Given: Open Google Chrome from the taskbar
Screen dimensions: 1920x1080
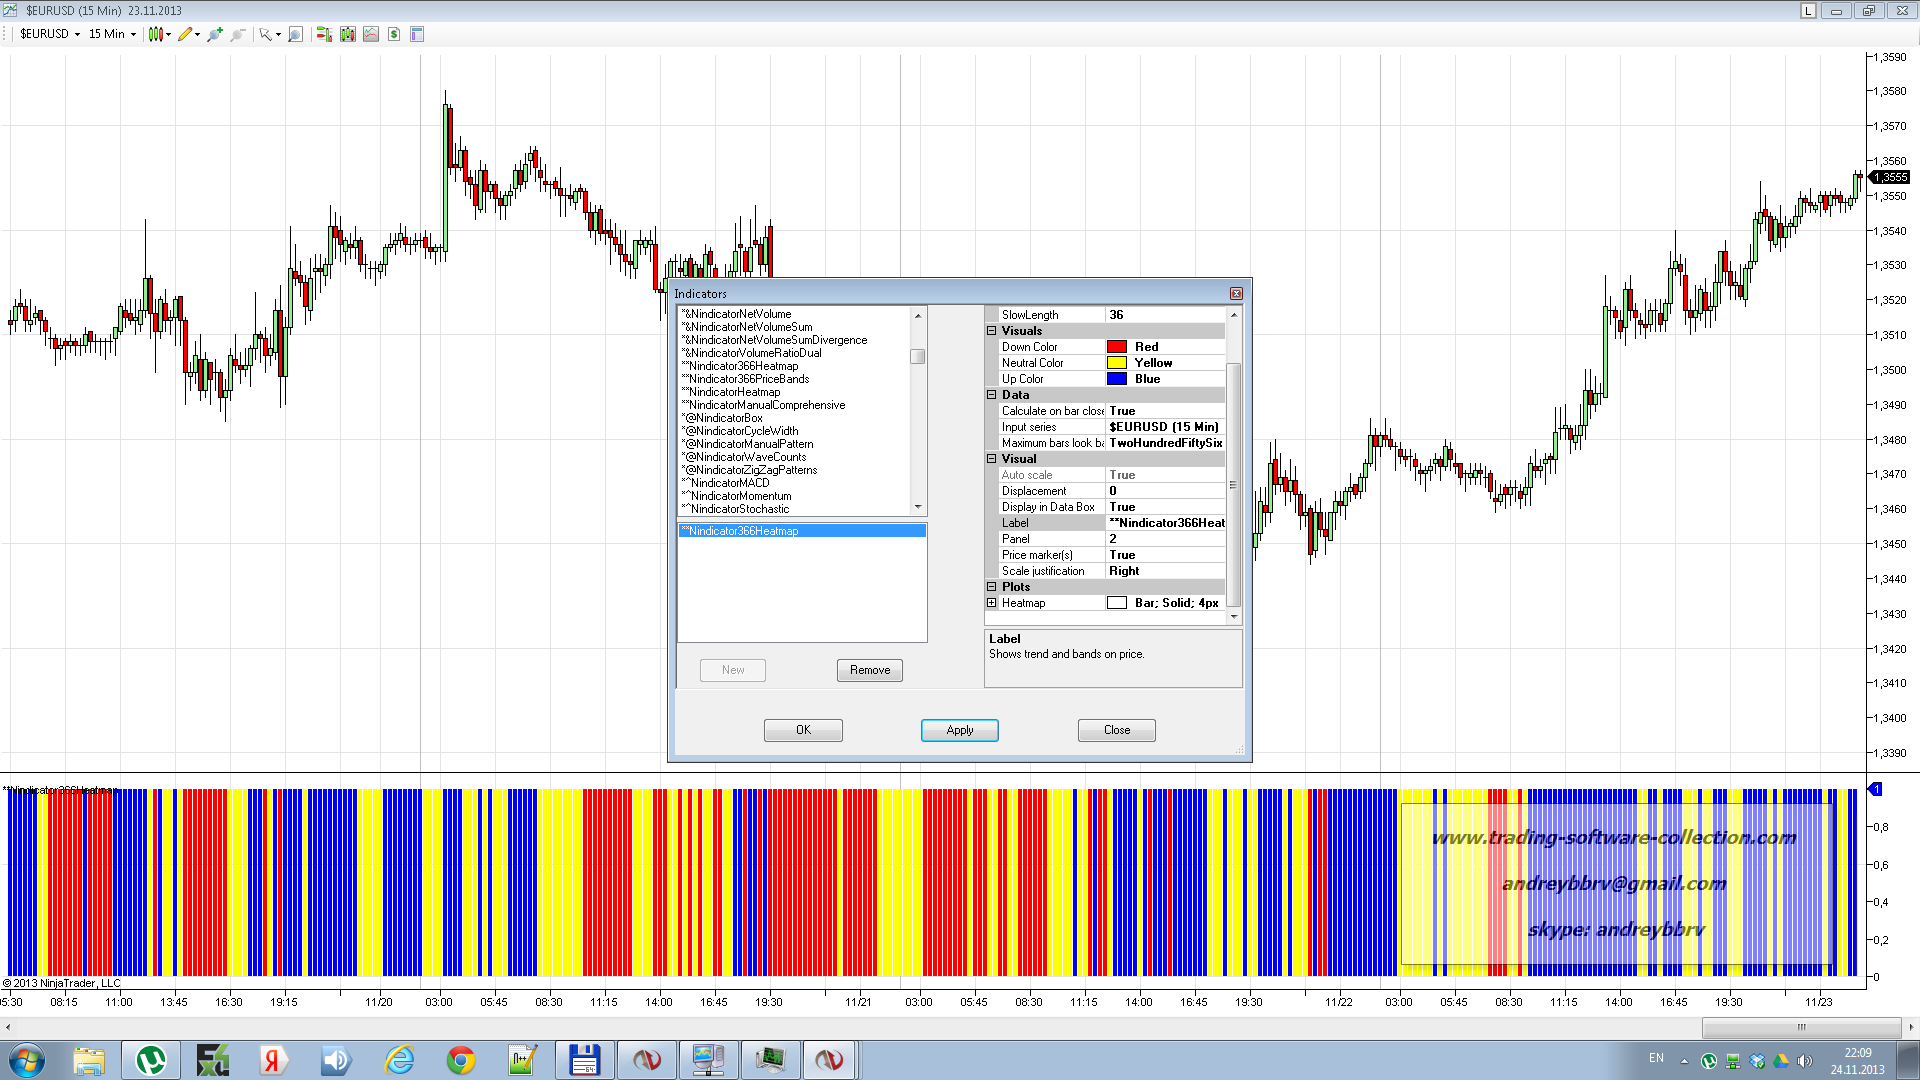Looking at the screenshot, I should pyautogui.click(x=461, y=1060).
